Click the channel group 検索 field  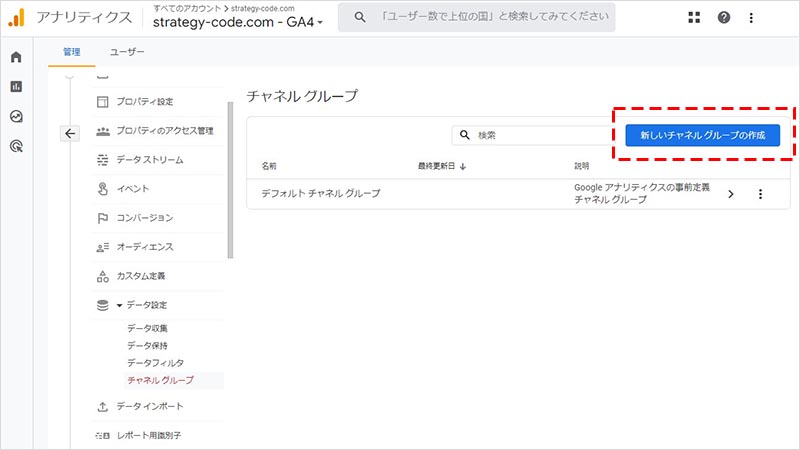530,135
